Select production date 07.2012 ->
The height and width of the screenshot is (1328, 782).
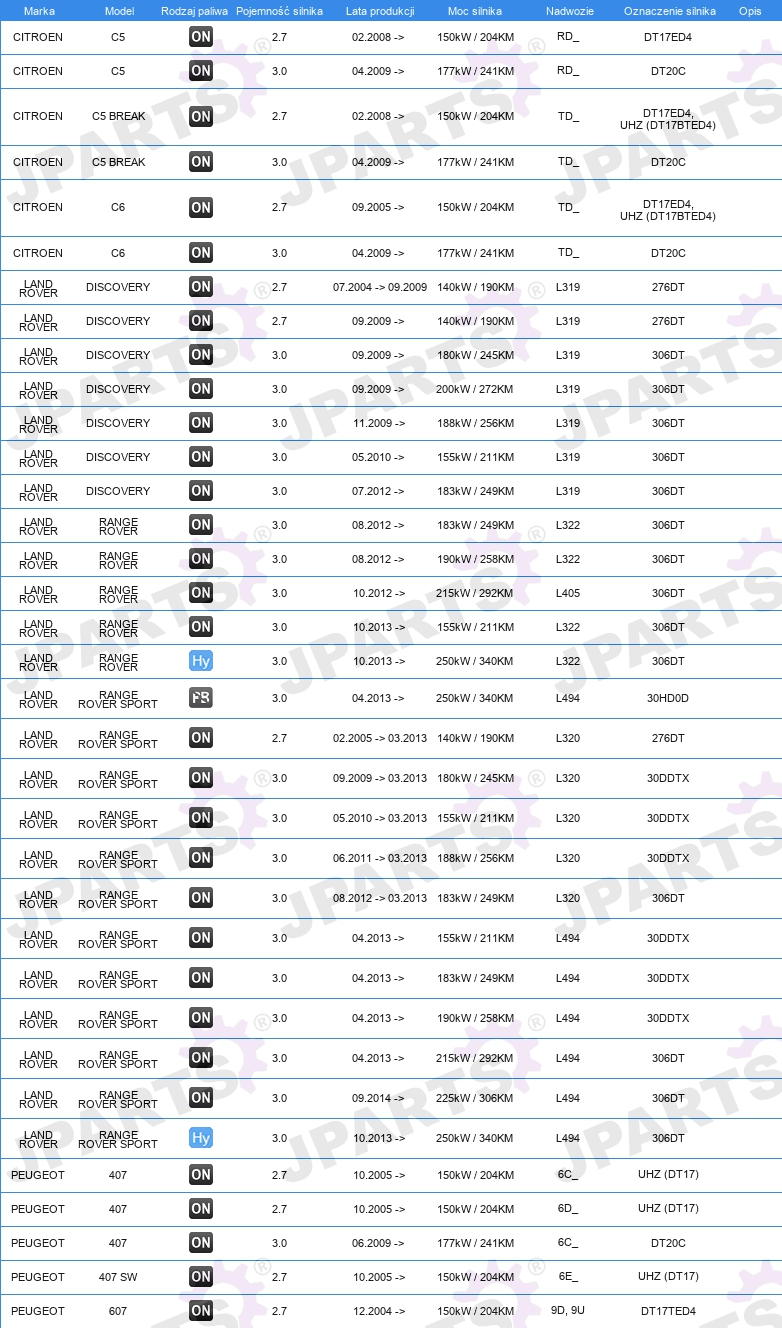[x=379, y=492]
